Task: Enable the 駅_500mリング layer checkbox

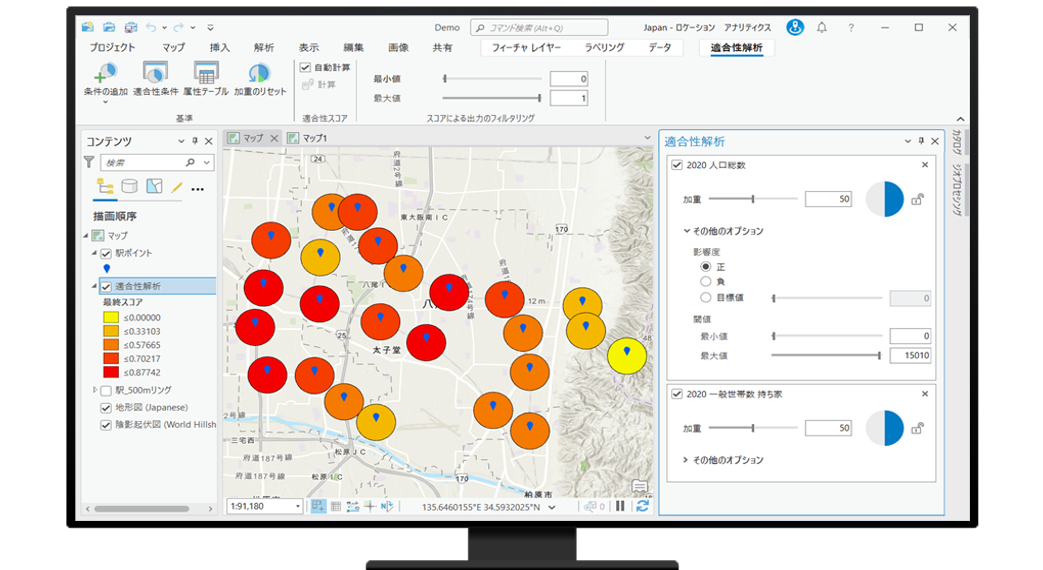Action: pos(106,390)
